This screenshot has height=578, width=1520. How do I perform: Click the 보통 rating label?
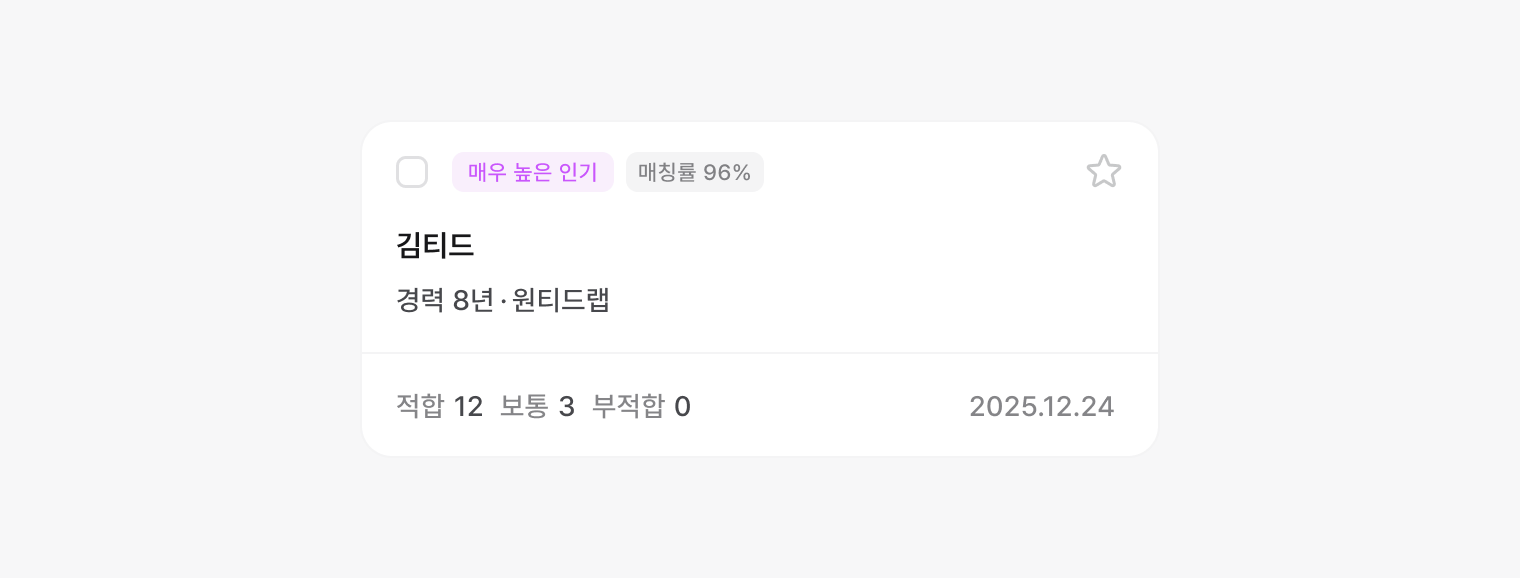point(524,406)
